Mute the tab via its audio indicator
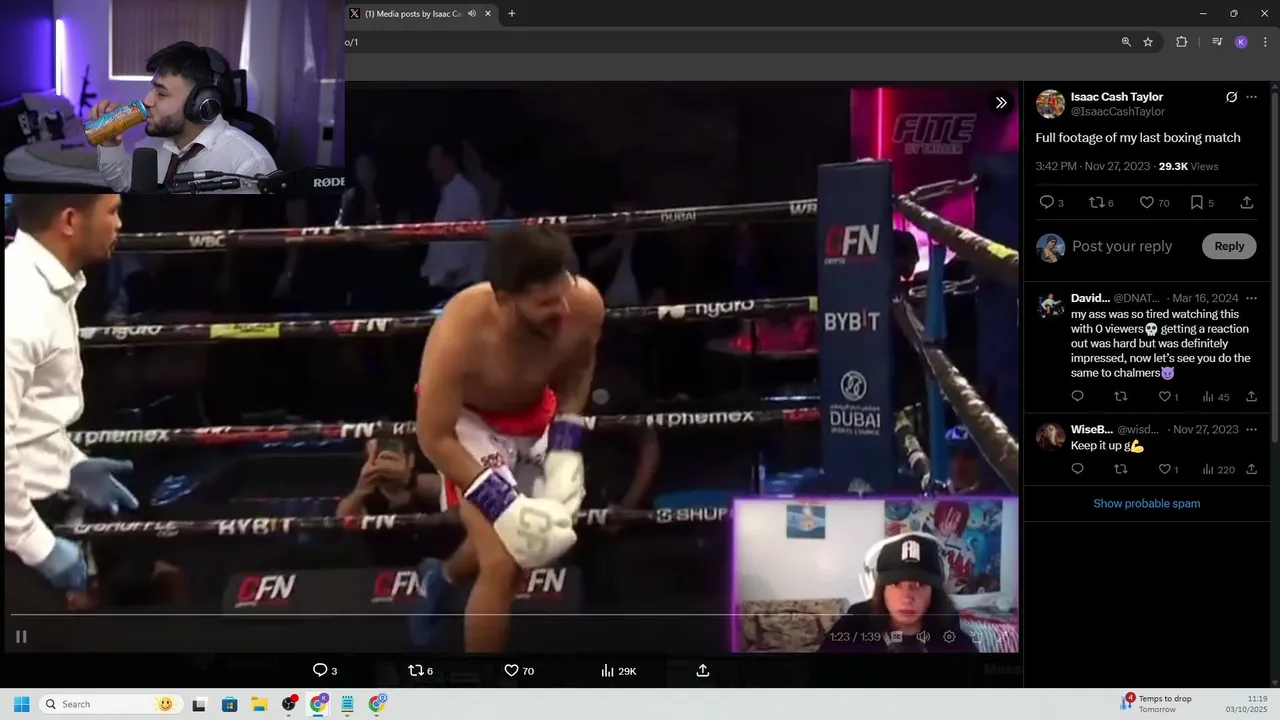Viewport: 1280px width, 720px height. 472,14
